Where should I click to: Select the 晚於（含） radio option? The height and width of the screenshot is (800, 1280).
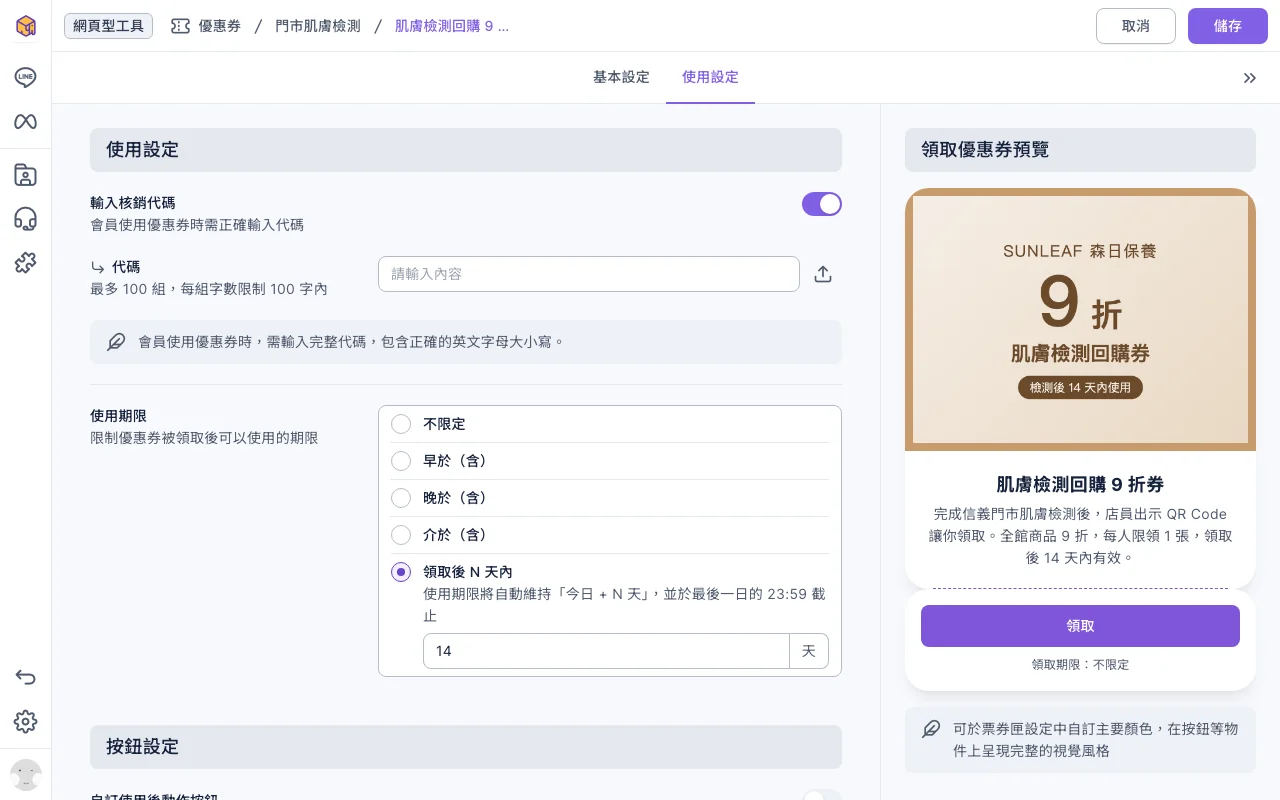point(401,498)
